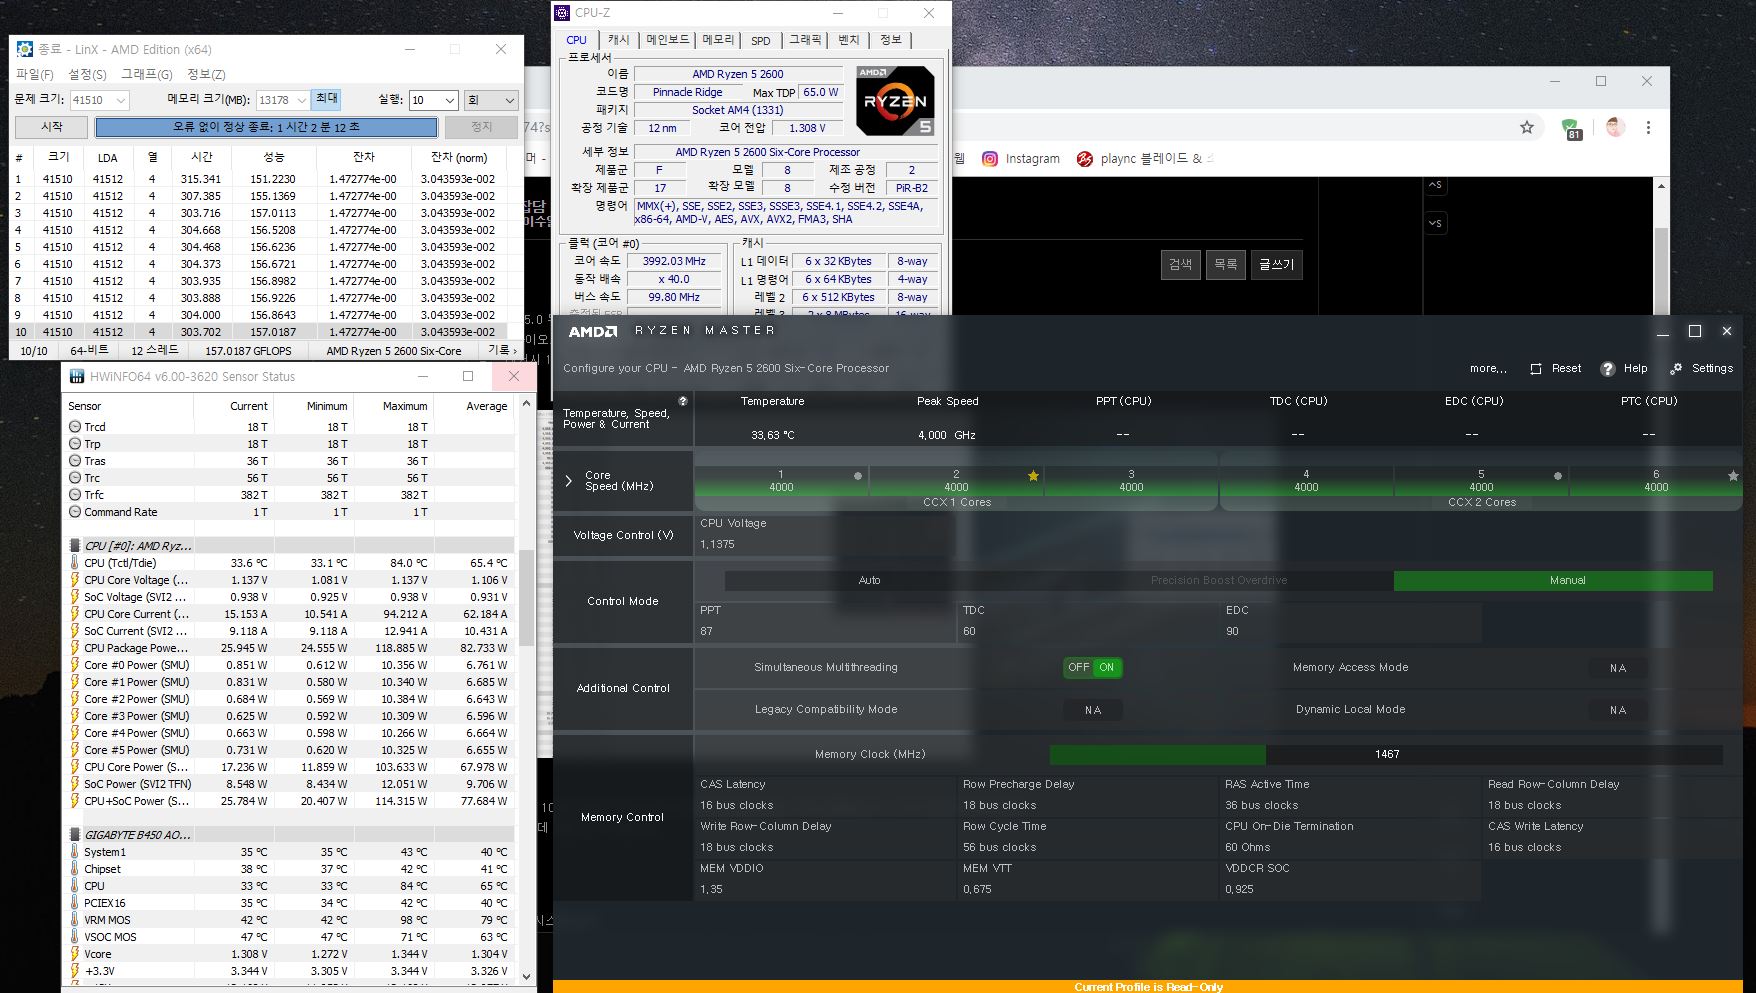This screenshot has width=1756, height=993.
Task: Open more... in Ryzen Master header
Action: pos(1488,369)
